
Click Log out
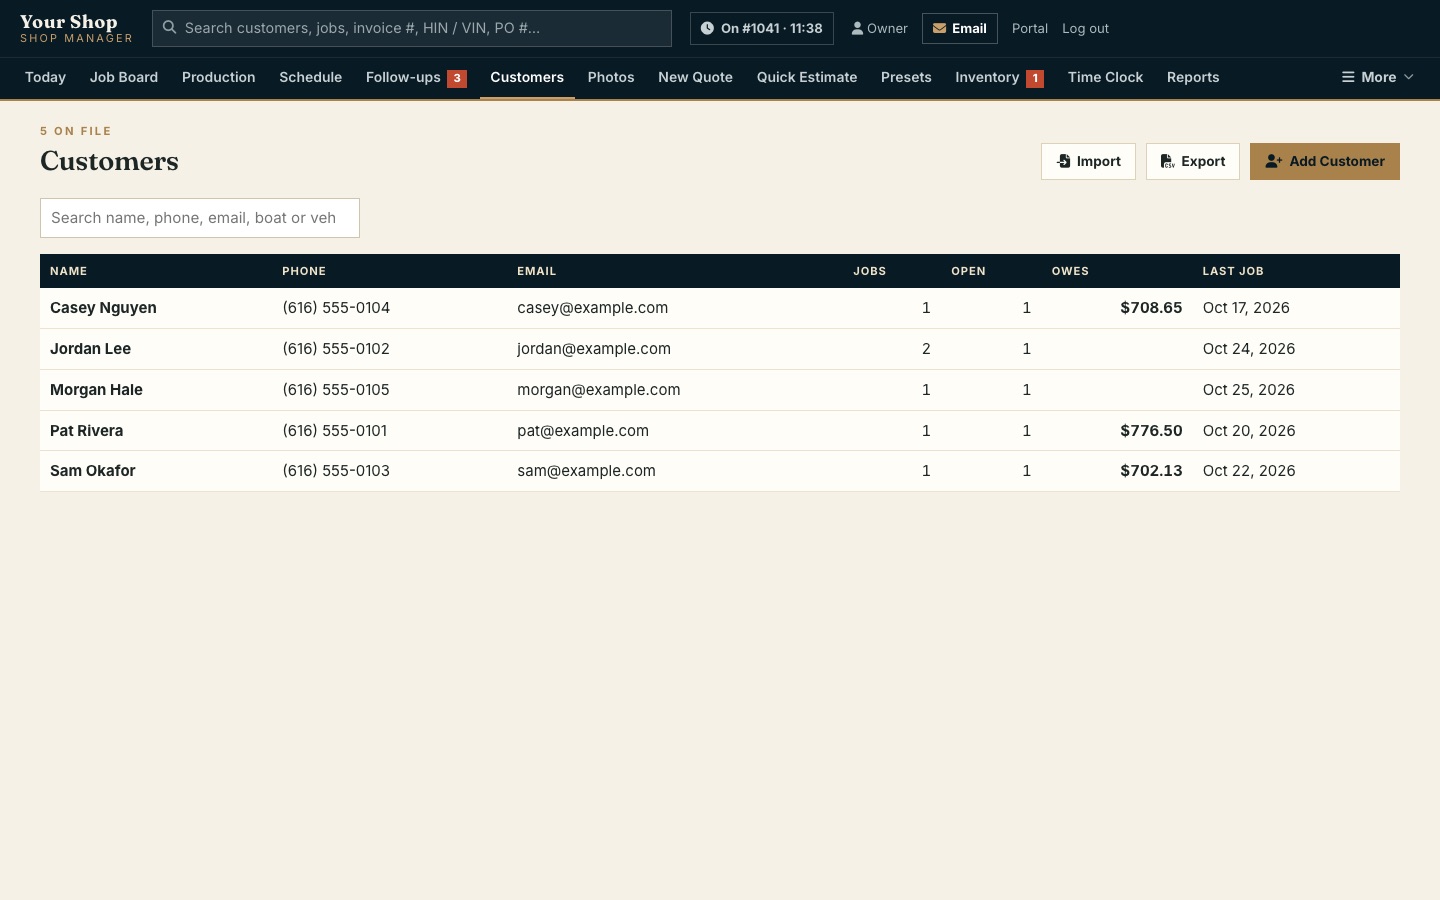[x=1085, y=28]
